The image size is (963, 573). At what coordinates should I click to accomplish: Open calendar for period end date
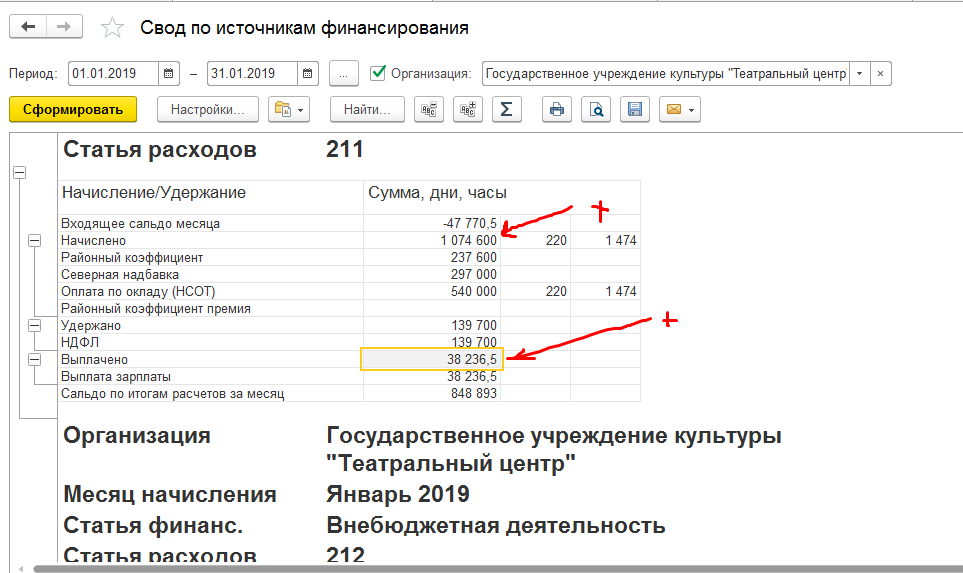tap(308, 74)
